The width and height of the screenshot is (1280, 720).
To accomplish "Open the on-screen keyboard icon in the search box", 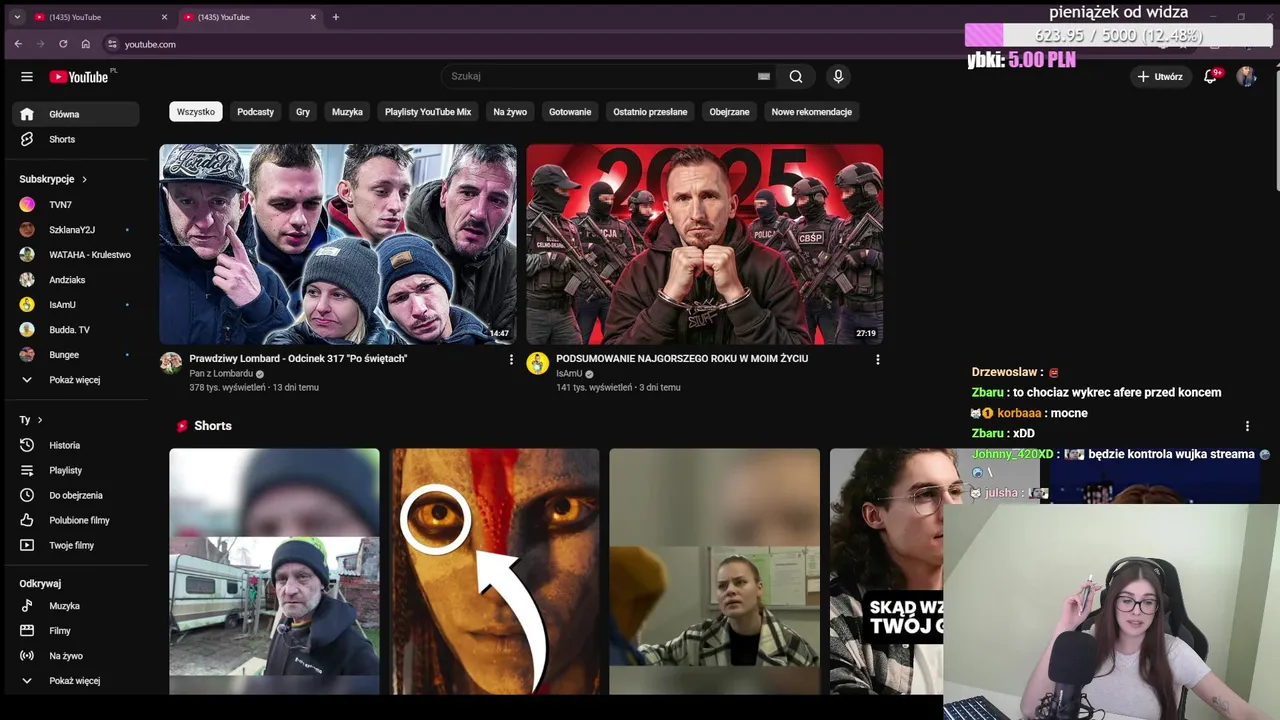I will click(764, 76).
